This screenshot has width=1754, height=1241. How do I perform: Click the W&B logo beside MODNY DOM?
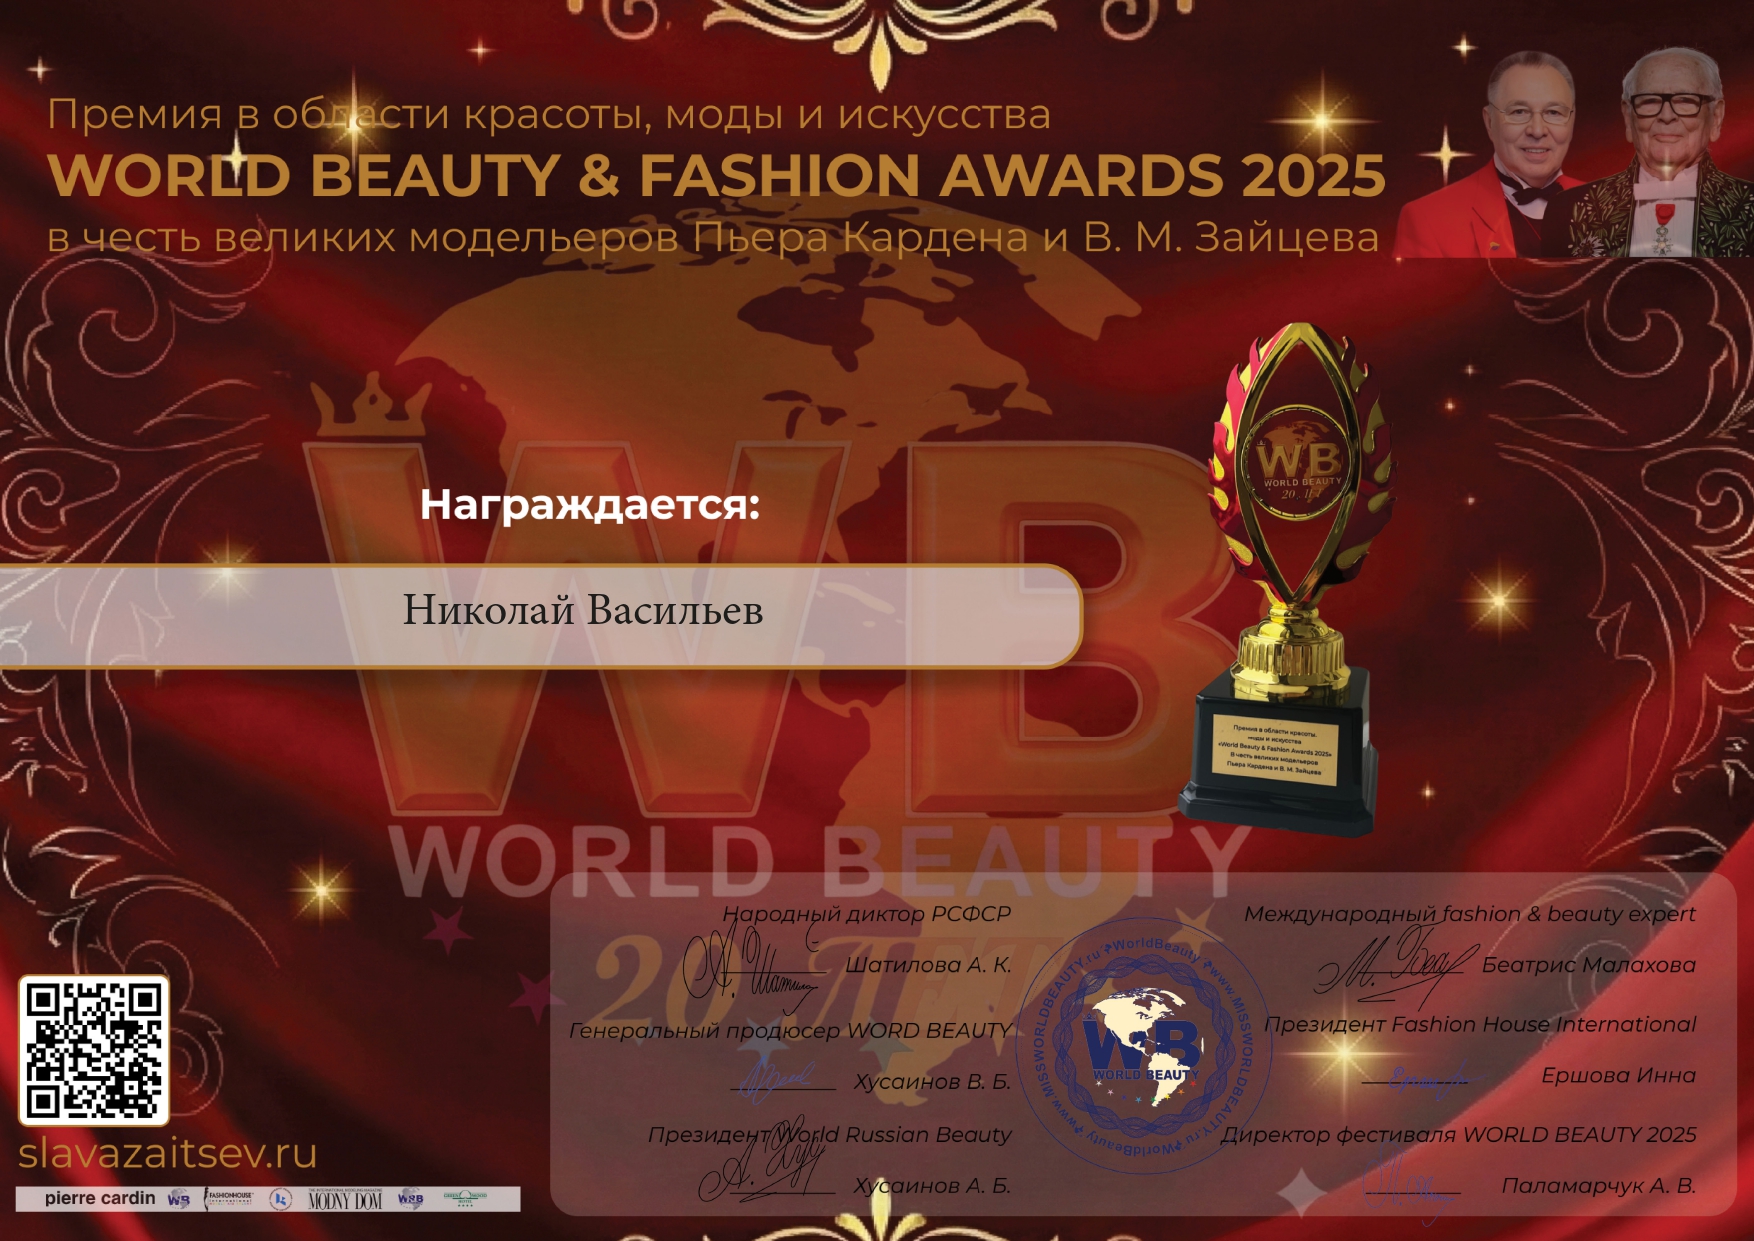coord(411,1199)
